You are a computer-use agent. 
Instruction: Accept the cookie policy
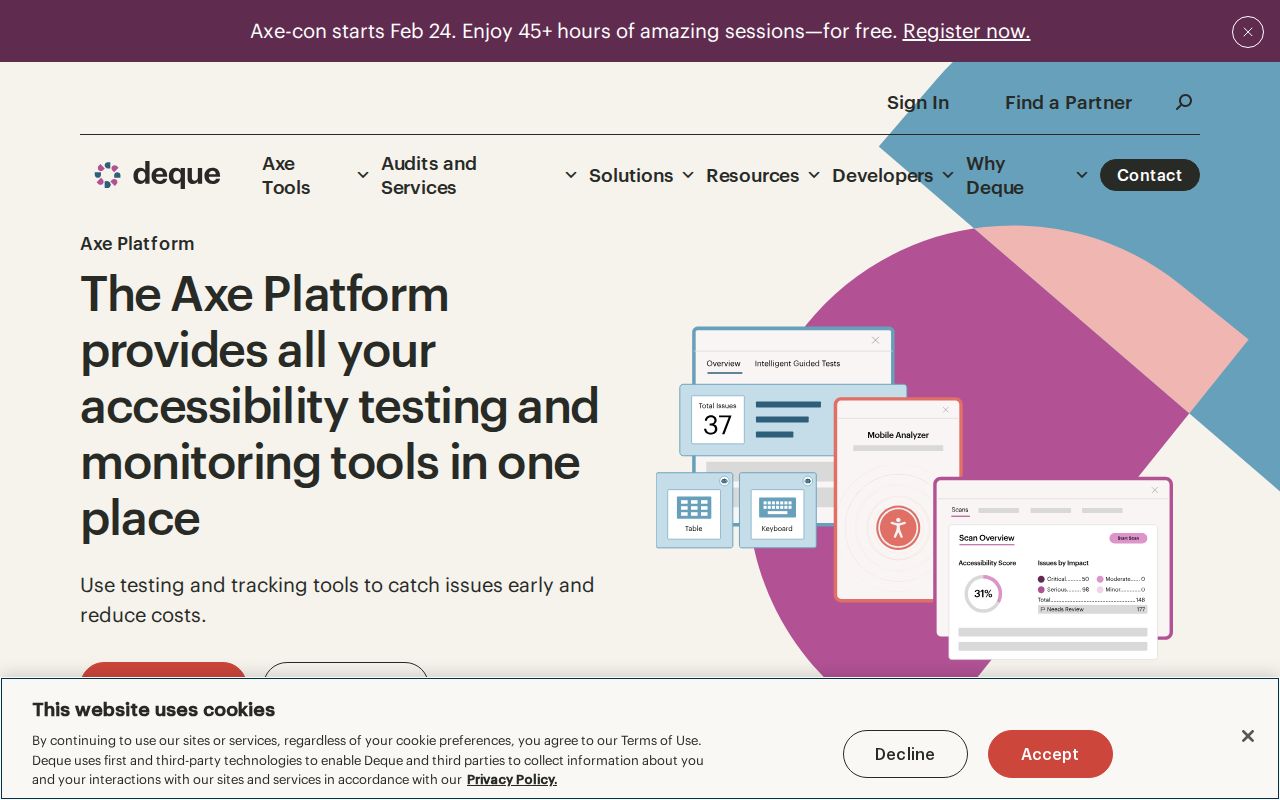(1050, 754)
